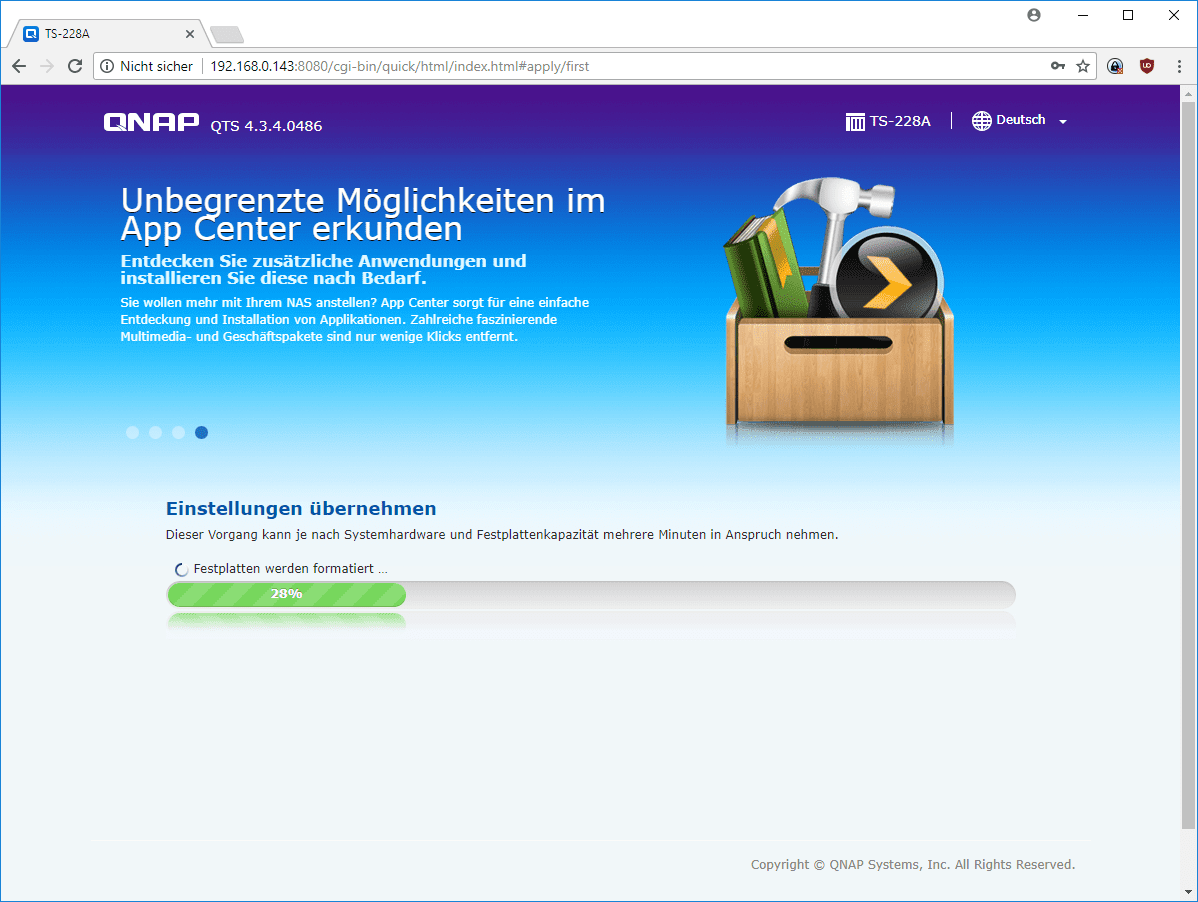This screenshot has height=902, width=1198.
Task: Minimize the Chrome window
Action: point(1083,15)
